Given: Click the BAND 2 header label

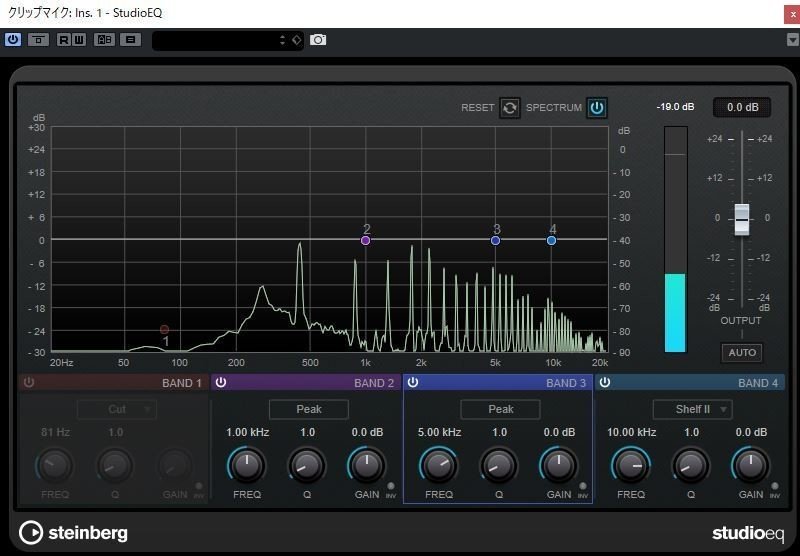Looking at the screenshot, I should pyautogui.click(x=374, y=383).
